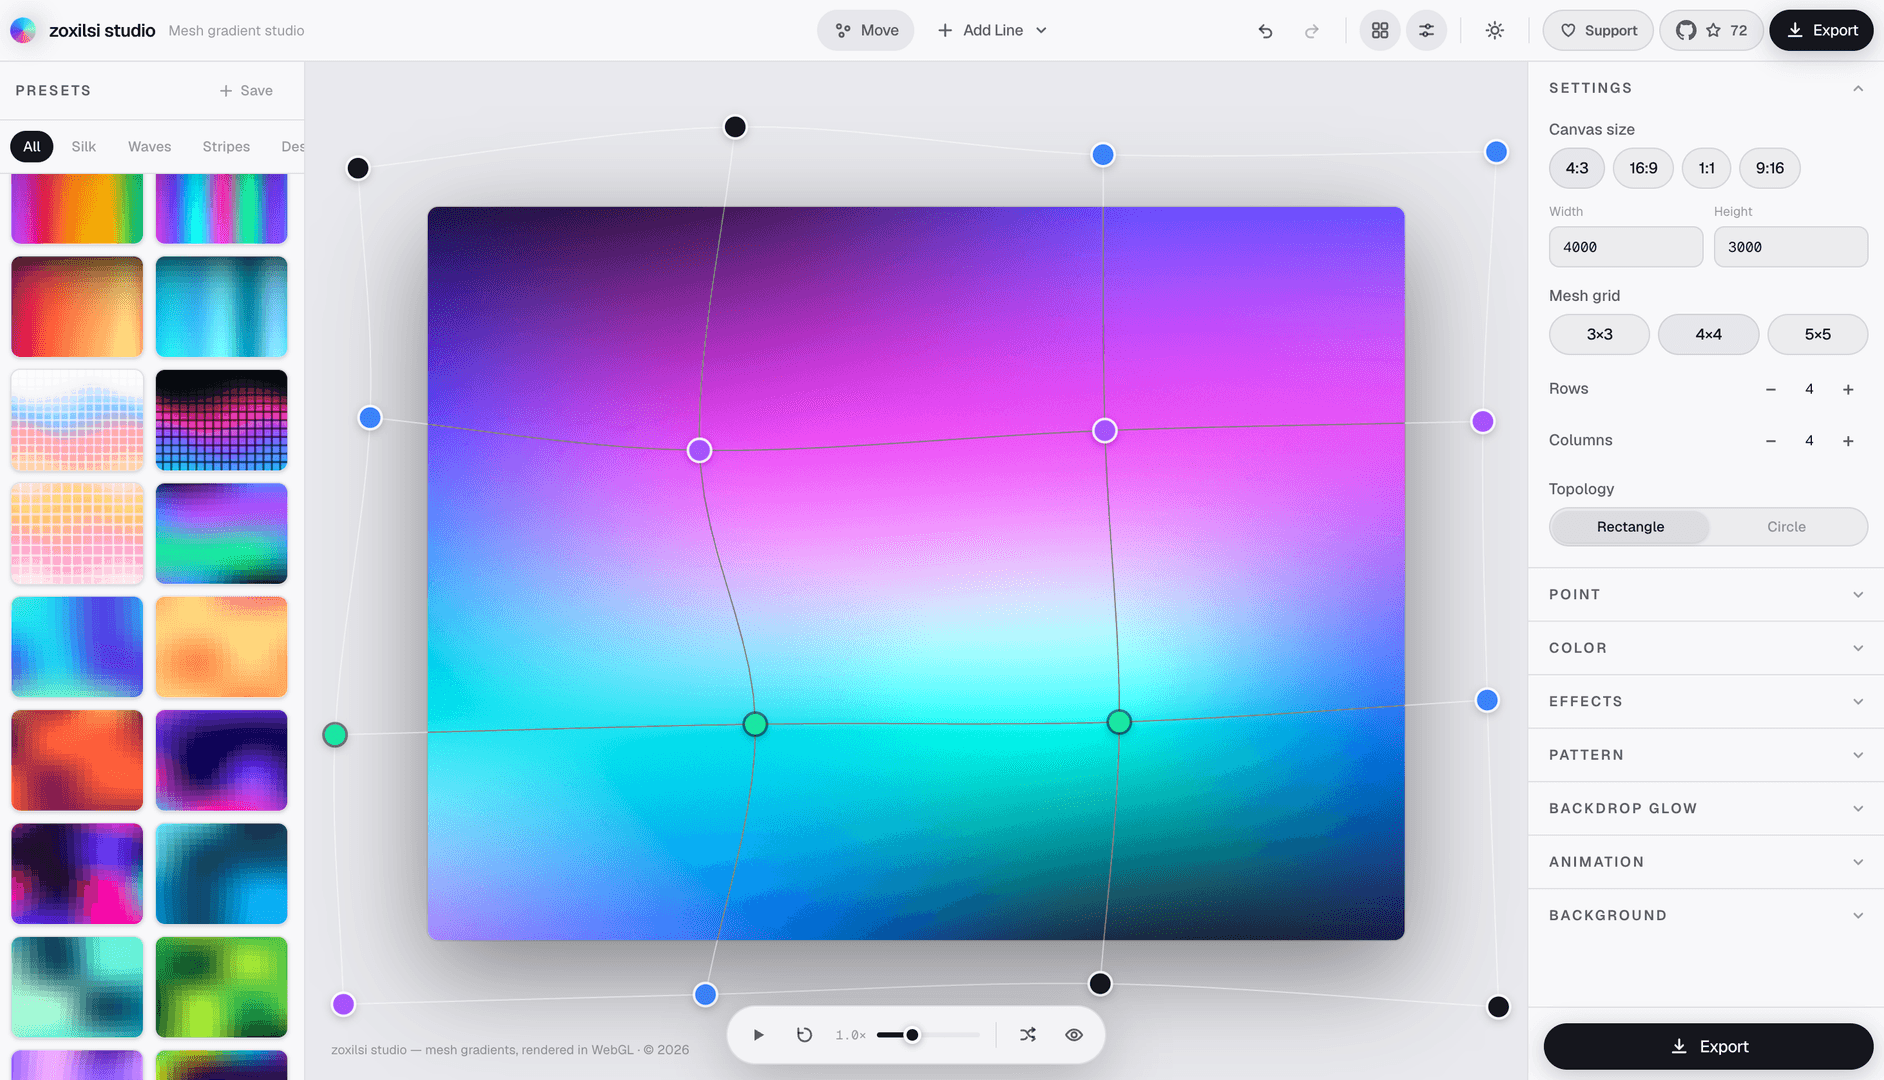Click the undo arrow icon
Viewport: 1884px width, 1080px height.
(x=1265, y=31)
